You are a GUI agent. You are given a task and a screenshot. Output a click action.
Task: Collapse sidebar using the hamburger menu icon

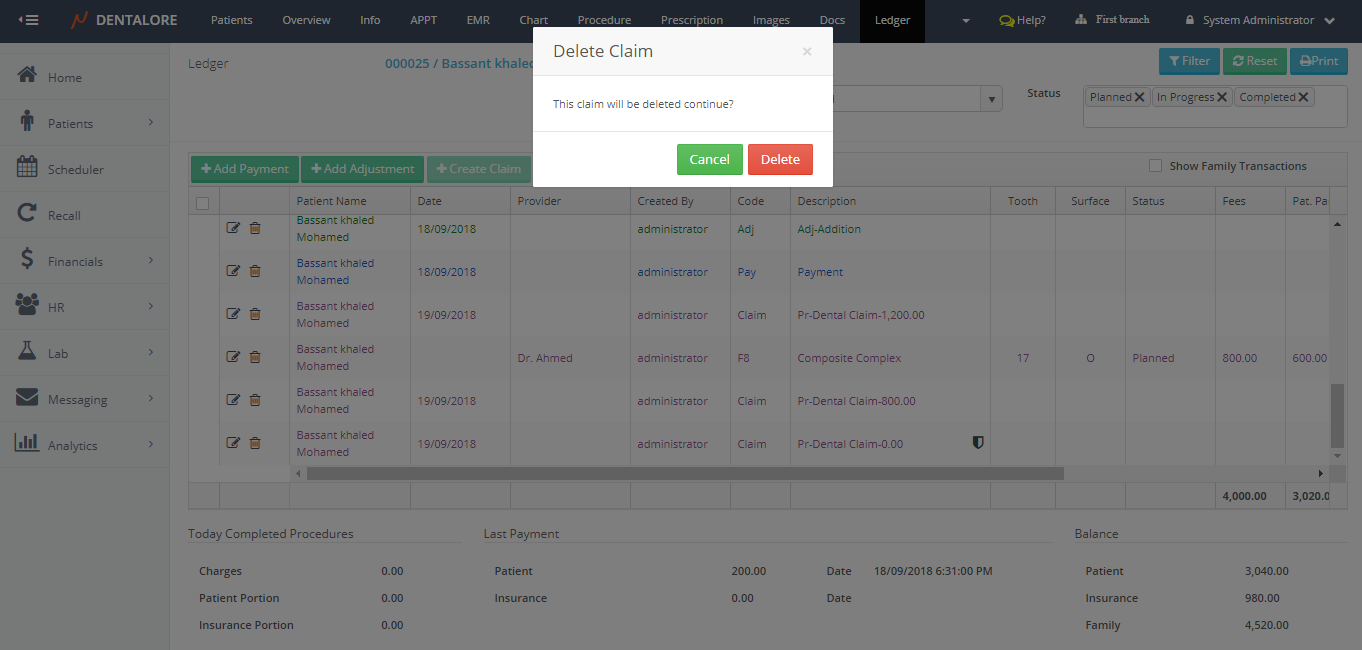pyautogui.click(x=28, y=20)
